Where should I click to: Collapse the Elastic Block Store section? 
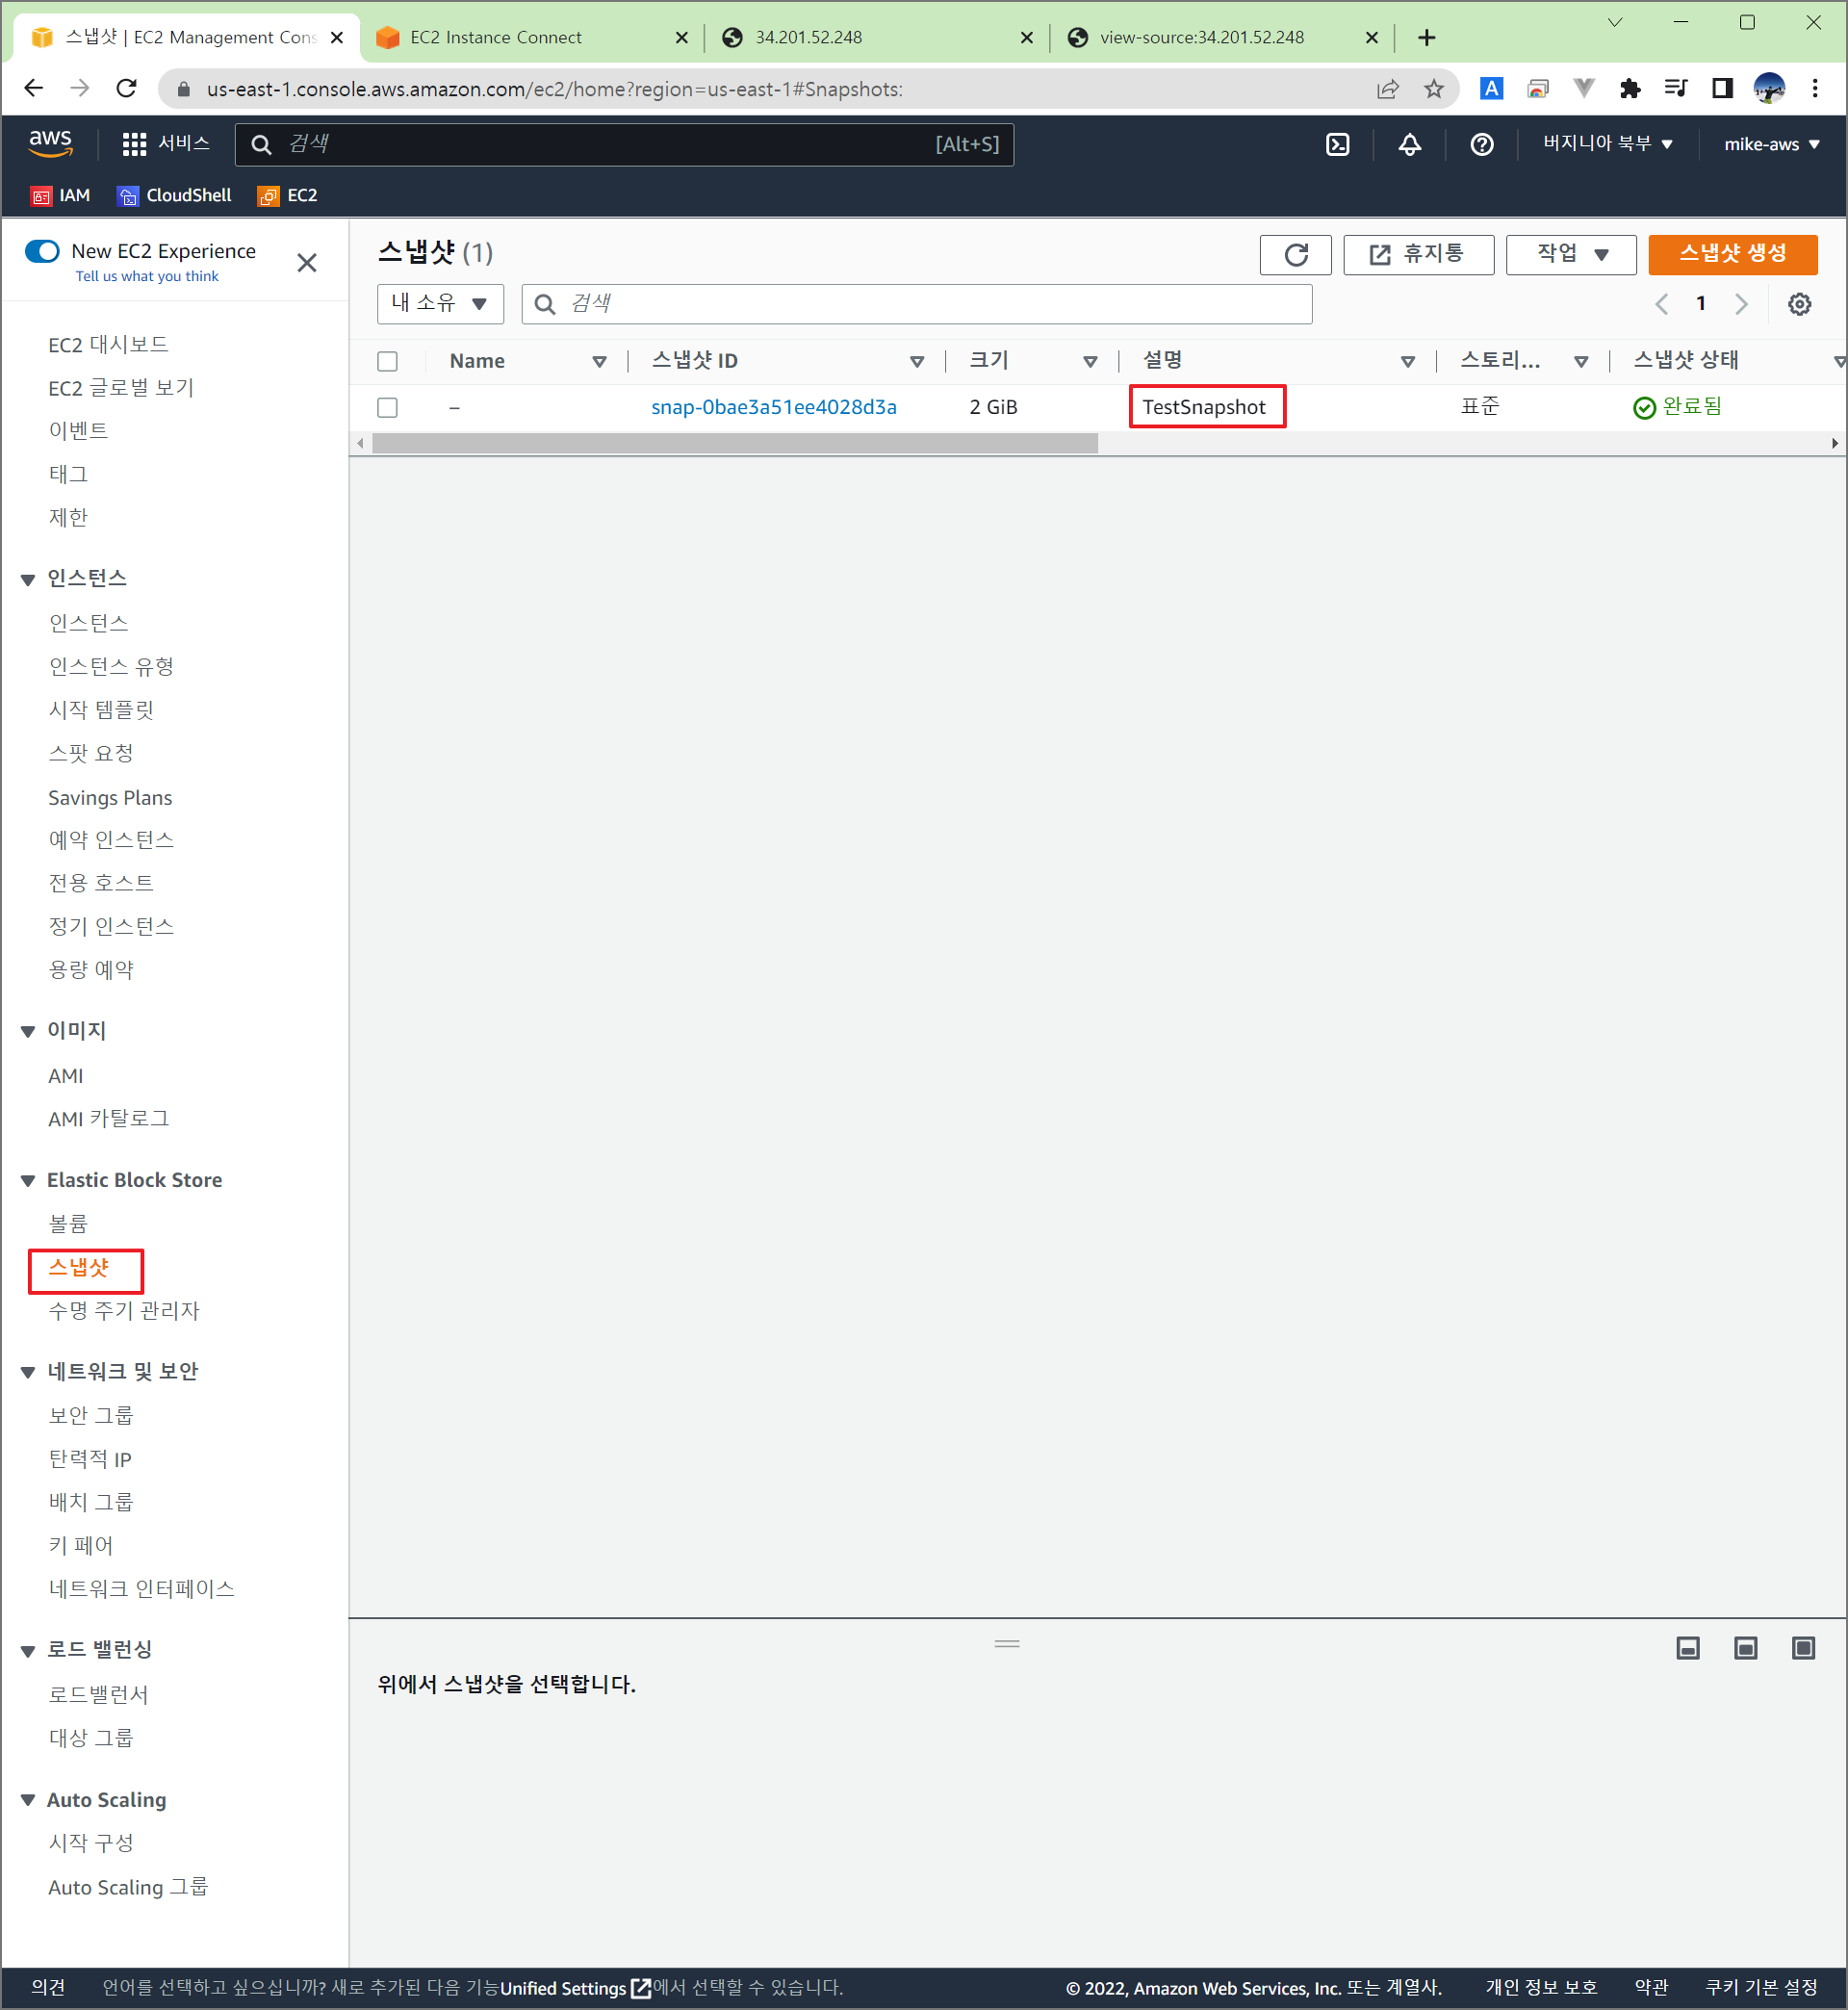click(x=28, y=1181)
